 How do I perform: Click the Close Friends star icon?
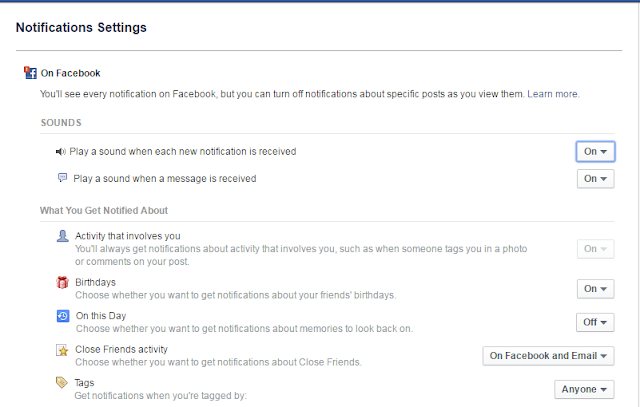[63, 350]
